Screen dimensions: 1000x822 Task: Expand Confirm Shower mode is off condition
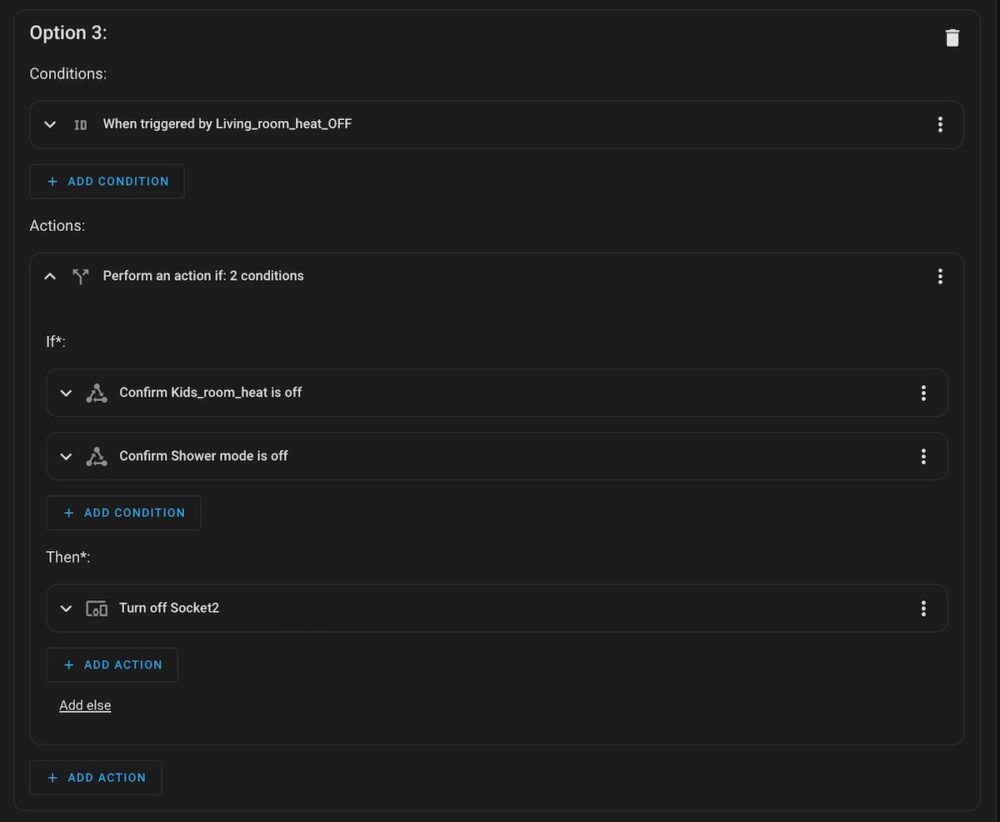[x=66, y=456]
